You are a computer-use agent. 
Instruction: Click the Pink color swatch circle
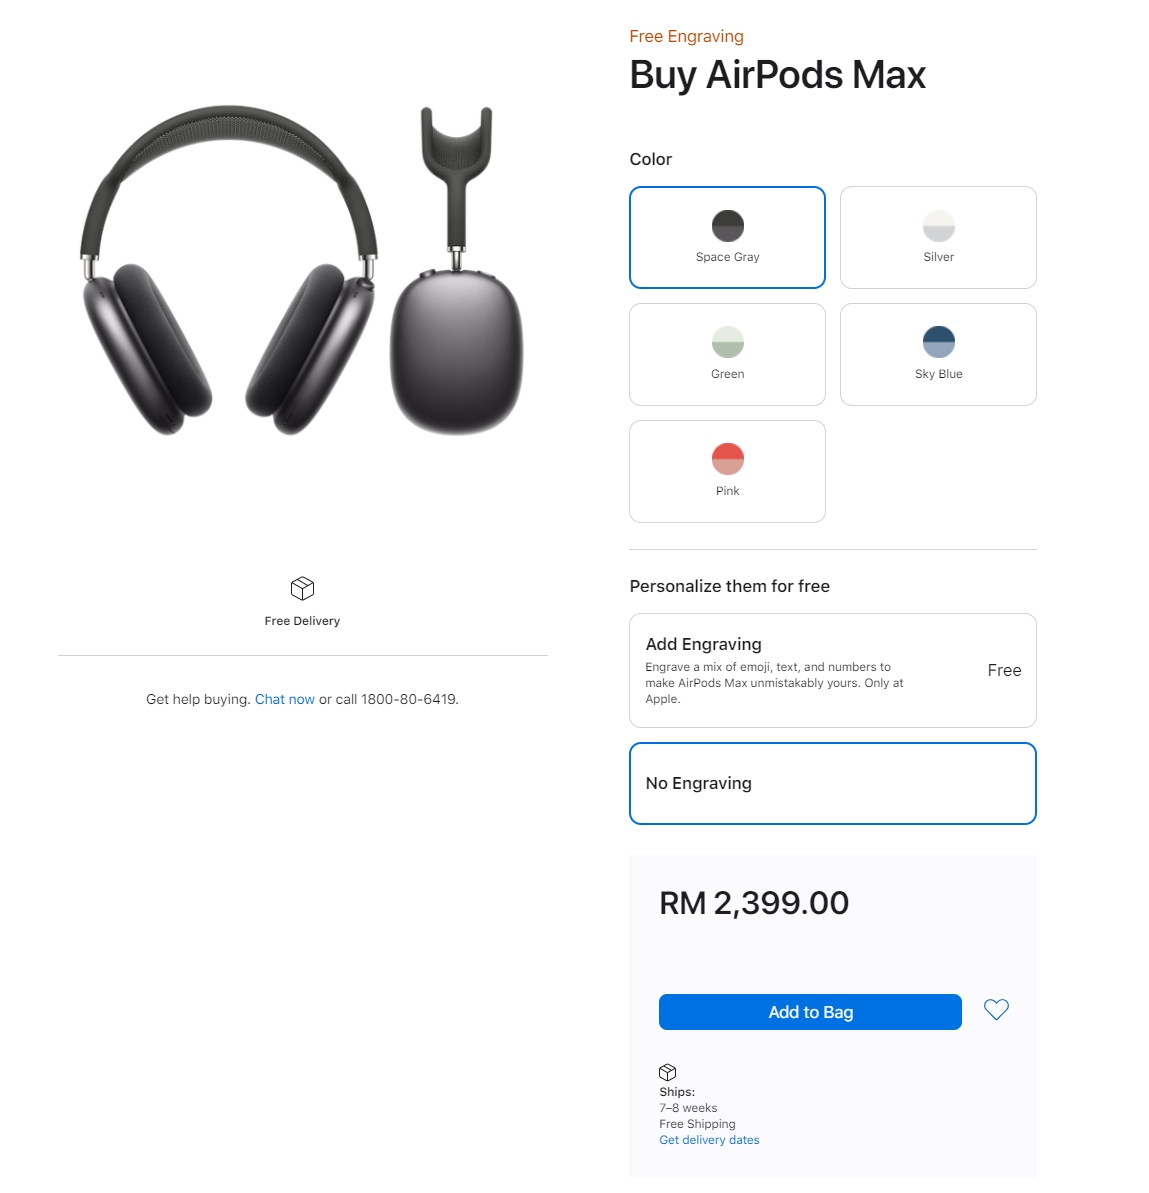coord(727,459)
